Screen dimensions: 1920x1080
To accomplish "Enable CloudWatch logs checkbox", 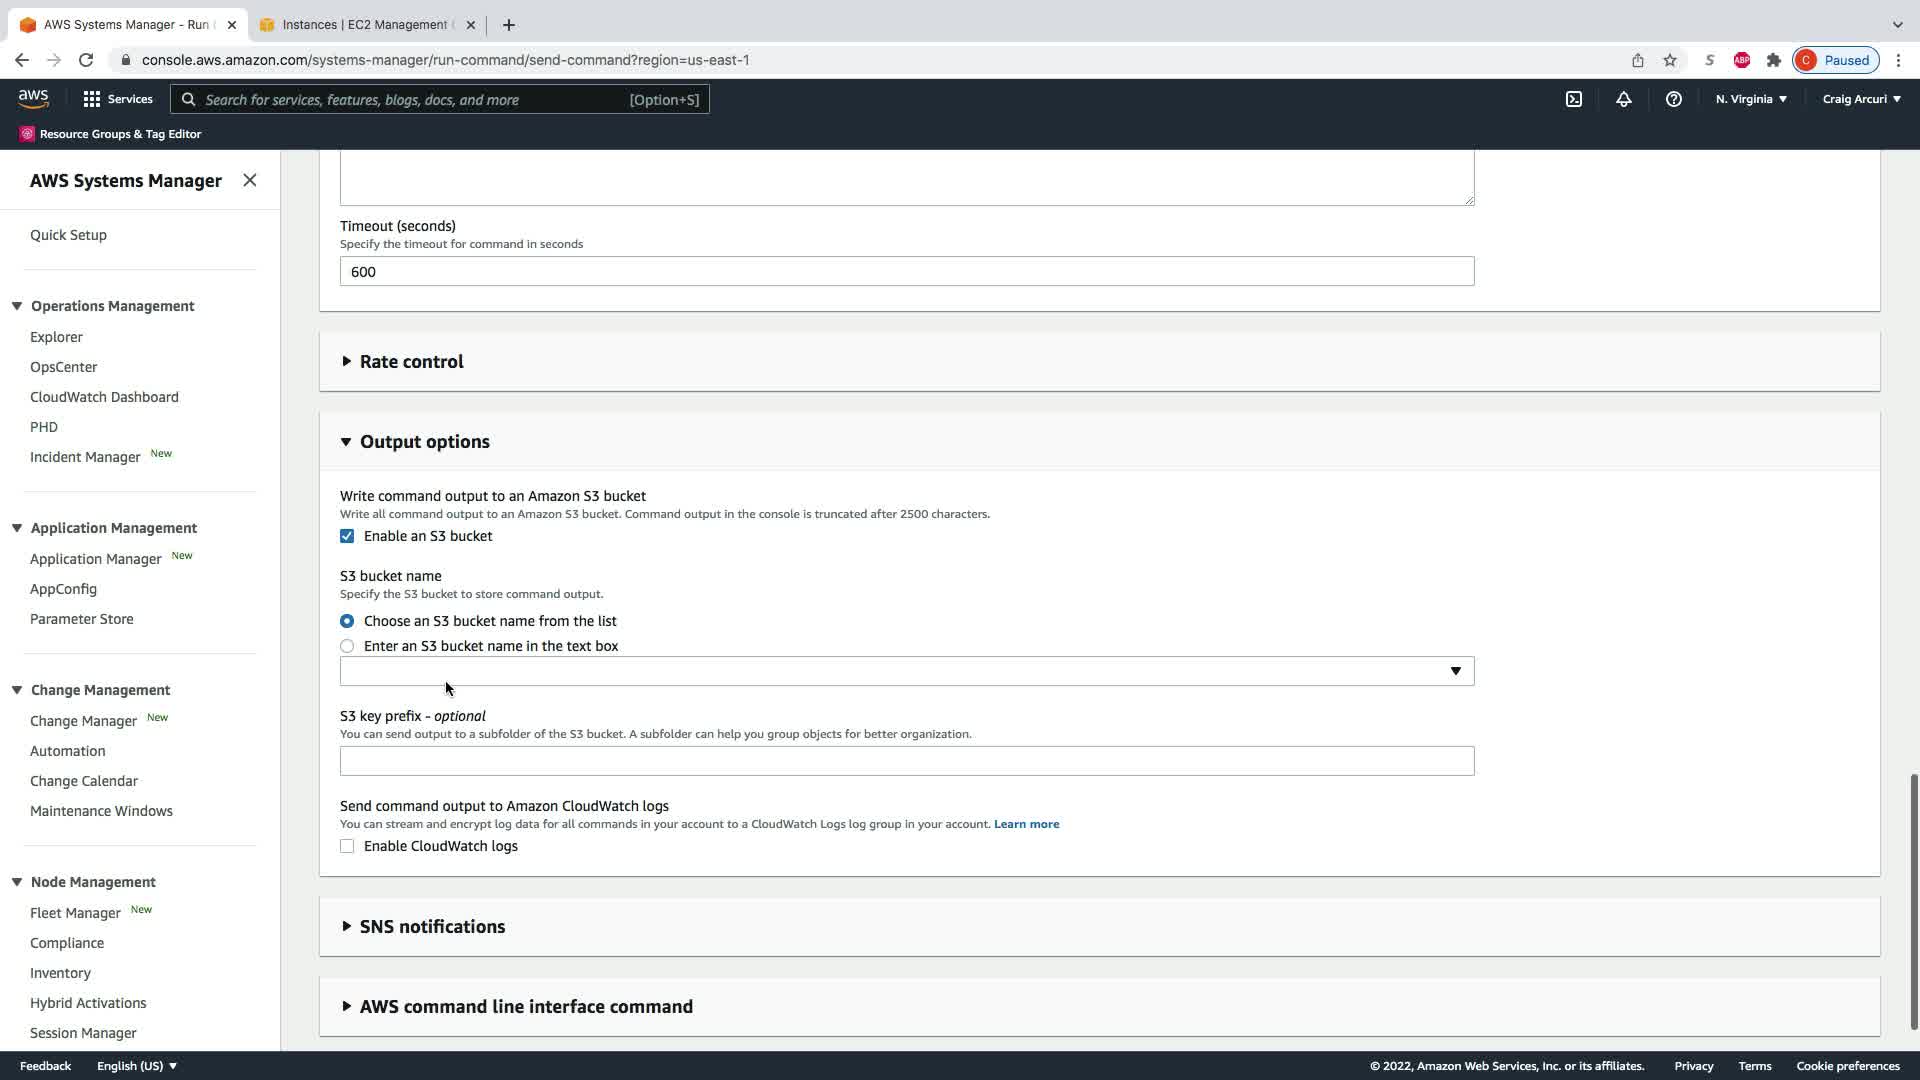I will tap(347, 846).
